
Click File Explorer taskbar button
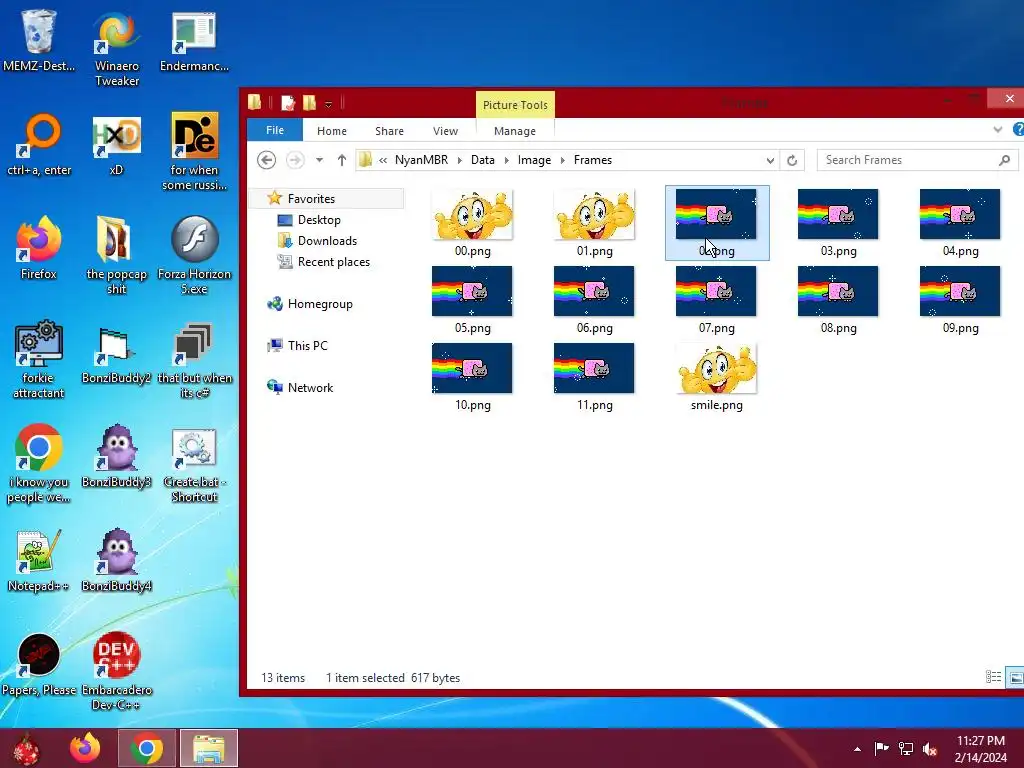(x=209, y=748)
